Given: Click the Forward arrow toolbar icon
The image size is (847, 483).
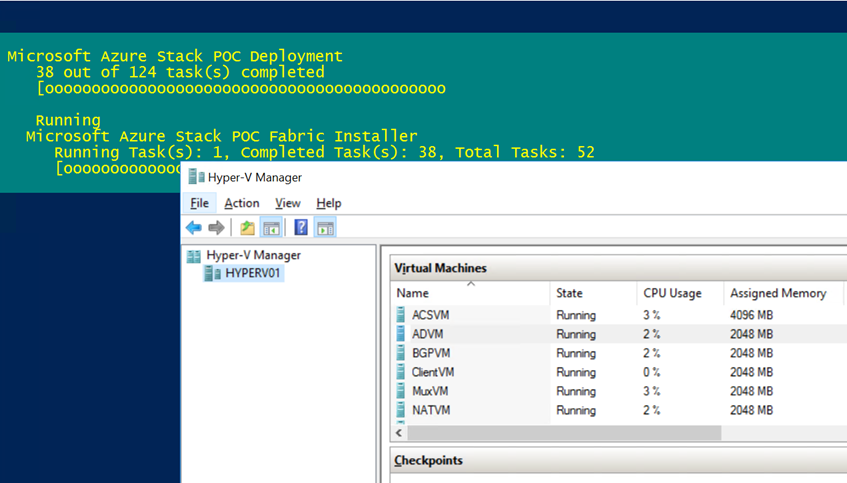Looking at the screenshot, I should 216,227.
